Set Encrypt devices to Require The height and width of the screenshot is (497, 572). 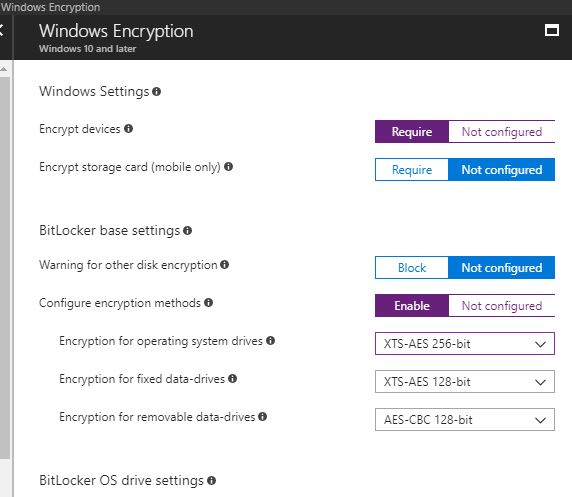[412, 132]
